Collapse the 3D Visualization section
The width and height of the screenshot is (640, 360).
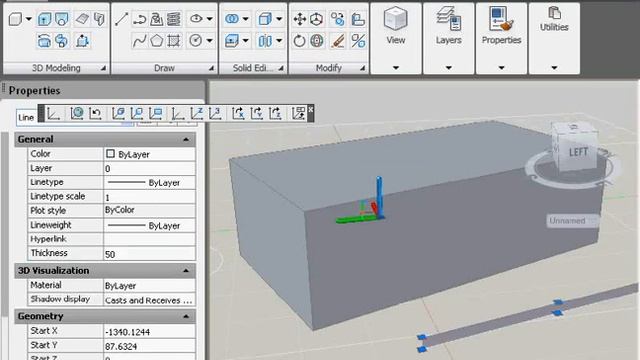pos(186,271)
